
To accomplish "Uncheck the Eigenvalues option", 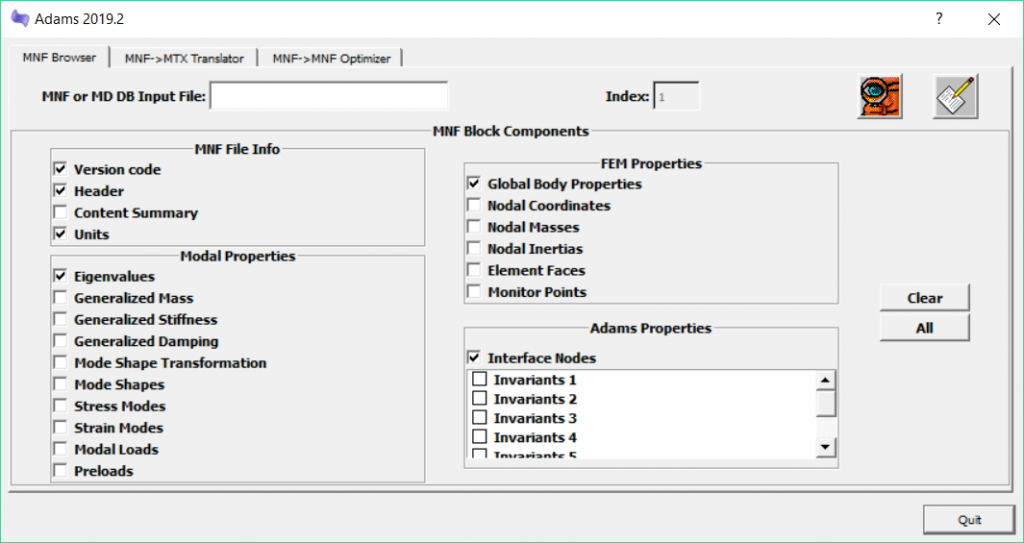I will click(x=60, y=277).
